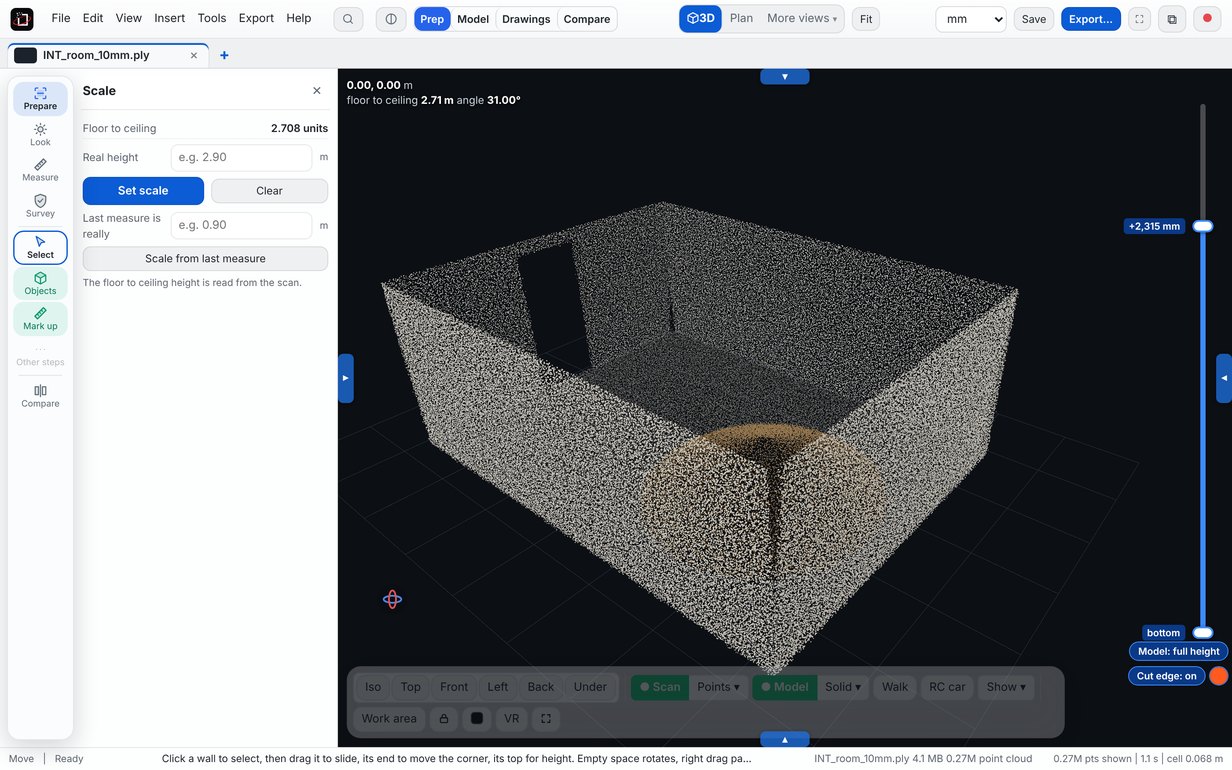1232x770 pixels.
Task: Toggle Walk mode
Action: tap(895, 687)
